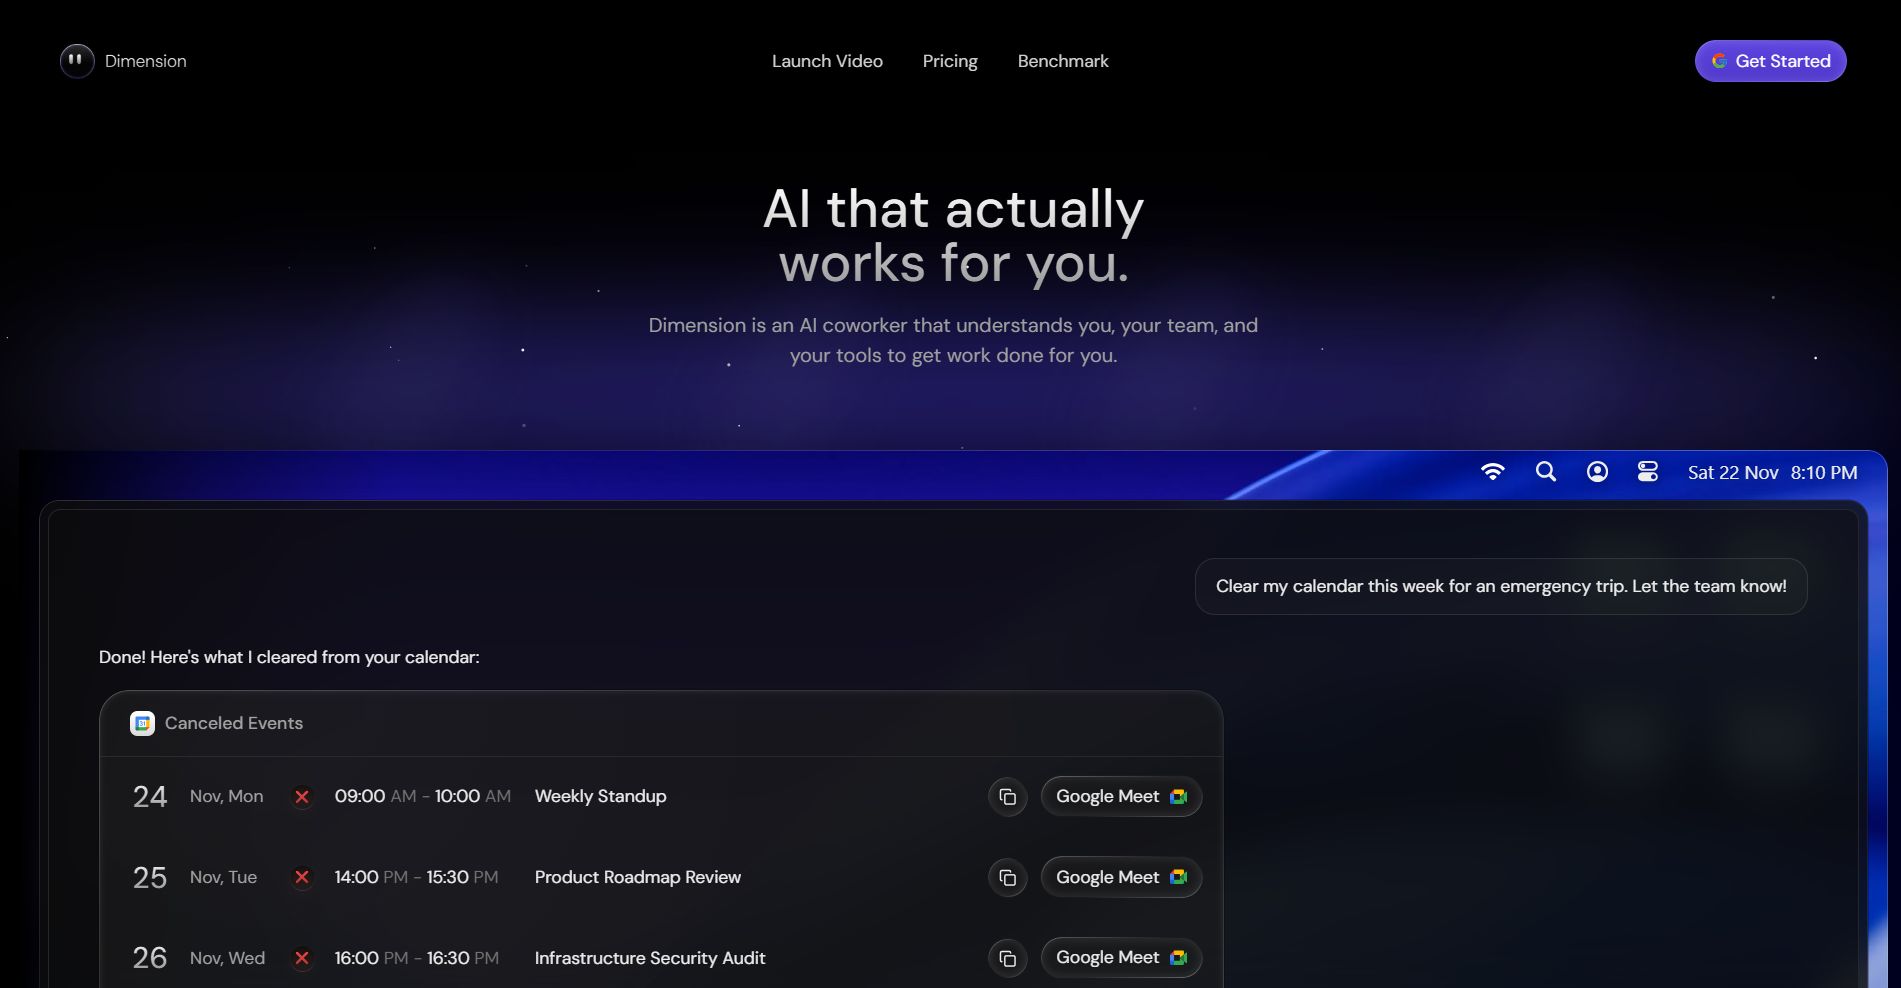This screenshot has height=988, width=1901.
Task: Click the 24 Nov, Mon date
Action: pos(198,797)
